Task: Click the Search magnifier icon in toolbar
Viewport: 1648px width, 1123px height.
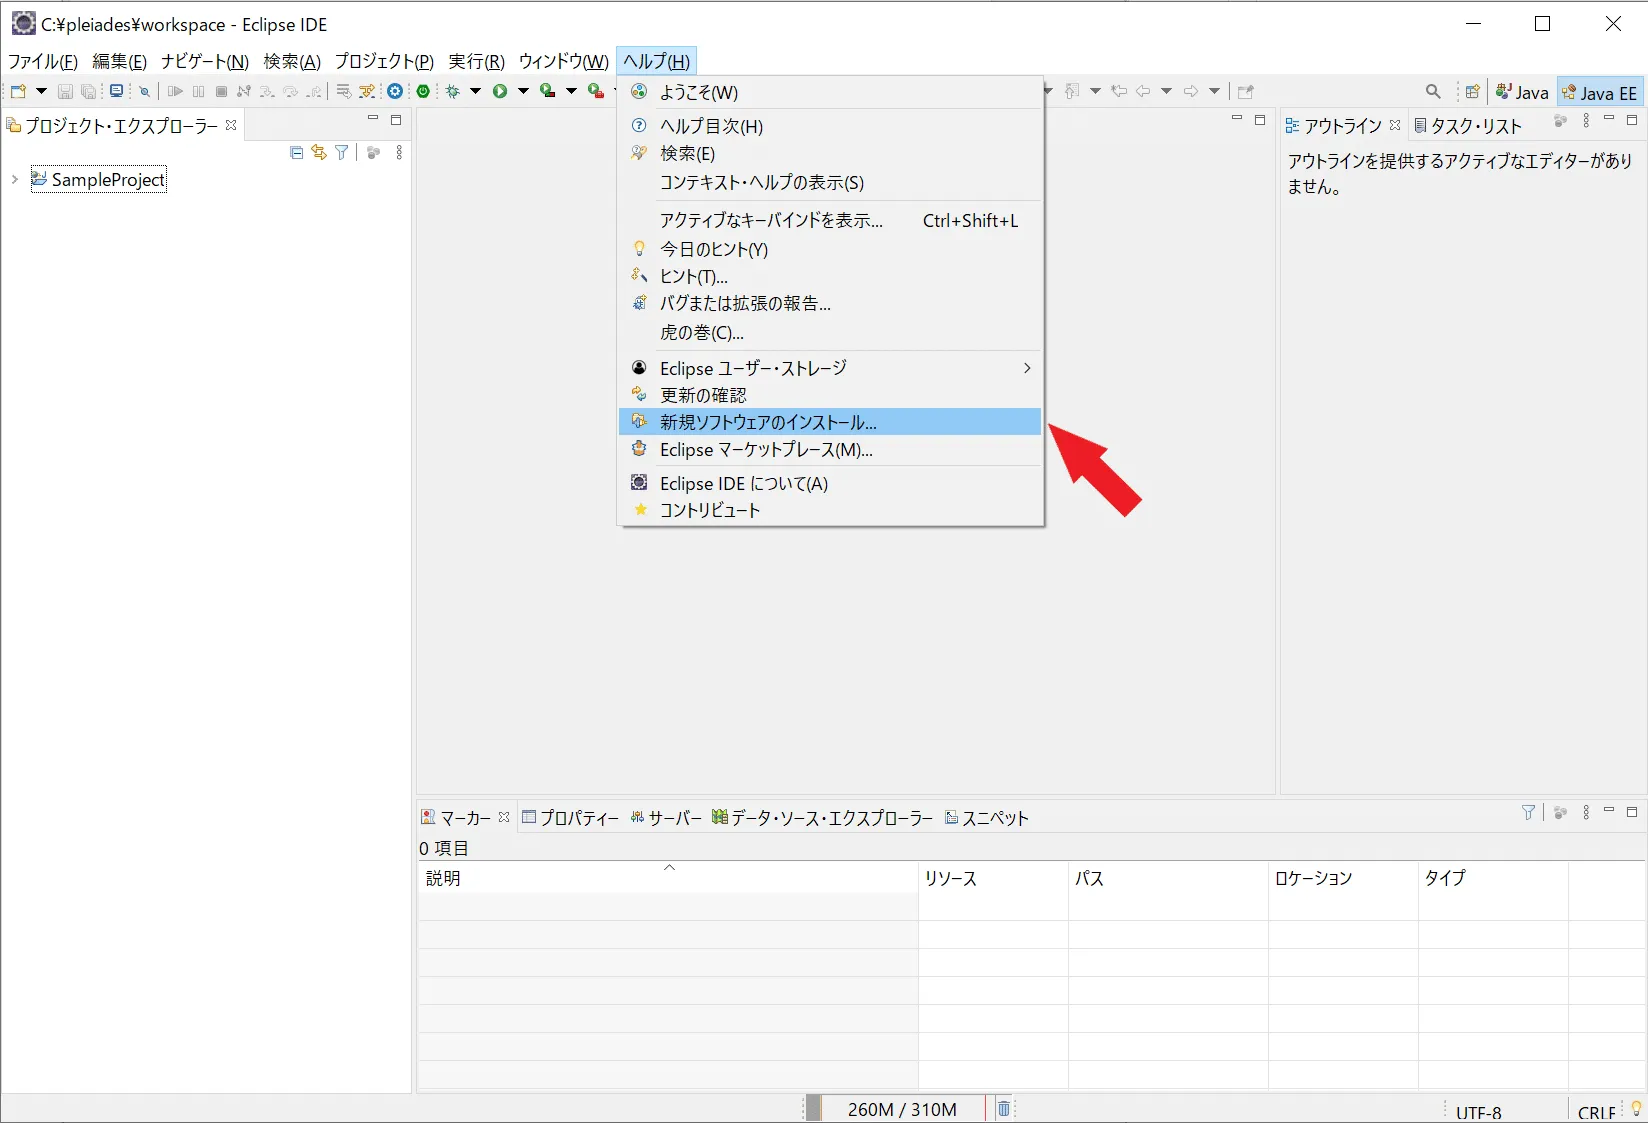Action: 1433,91
